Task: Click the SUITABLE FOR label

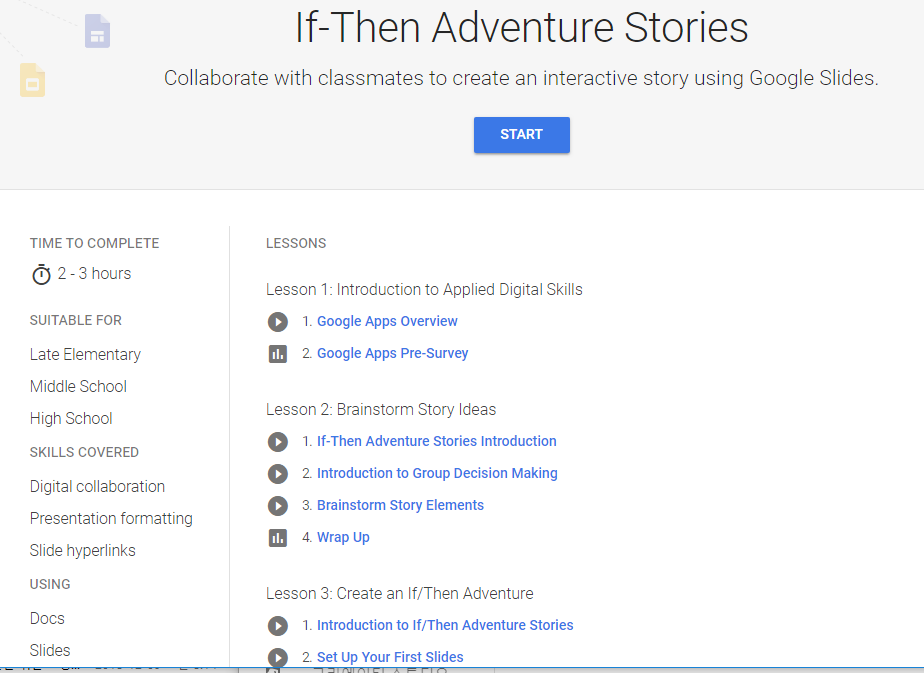Action: (x=76, y=320)
